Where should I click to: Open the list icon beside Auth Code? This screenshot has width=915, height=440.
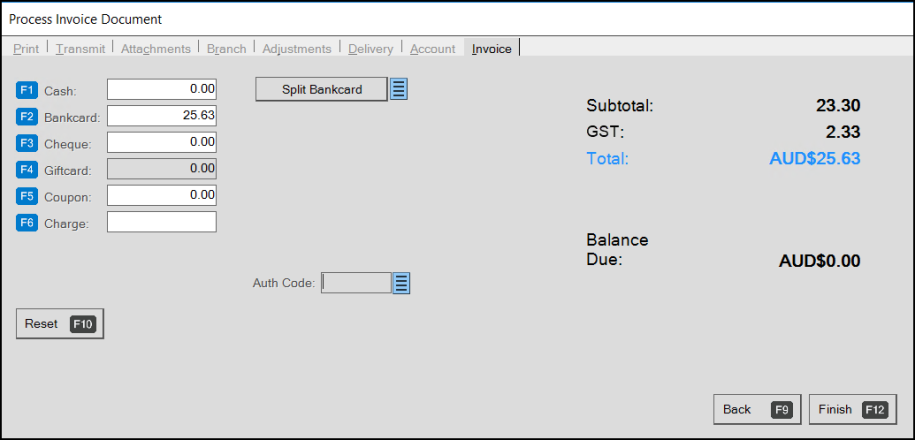401,283
